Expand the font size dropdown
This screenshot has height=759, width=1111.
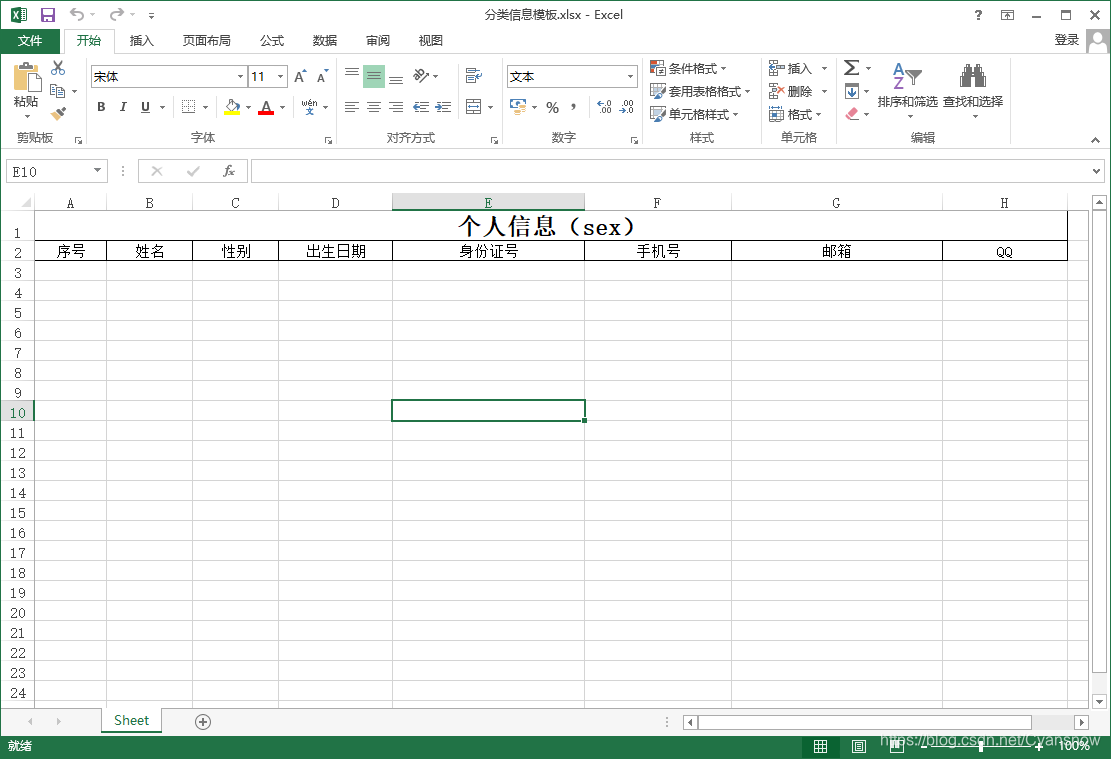(x=281, y=77)
